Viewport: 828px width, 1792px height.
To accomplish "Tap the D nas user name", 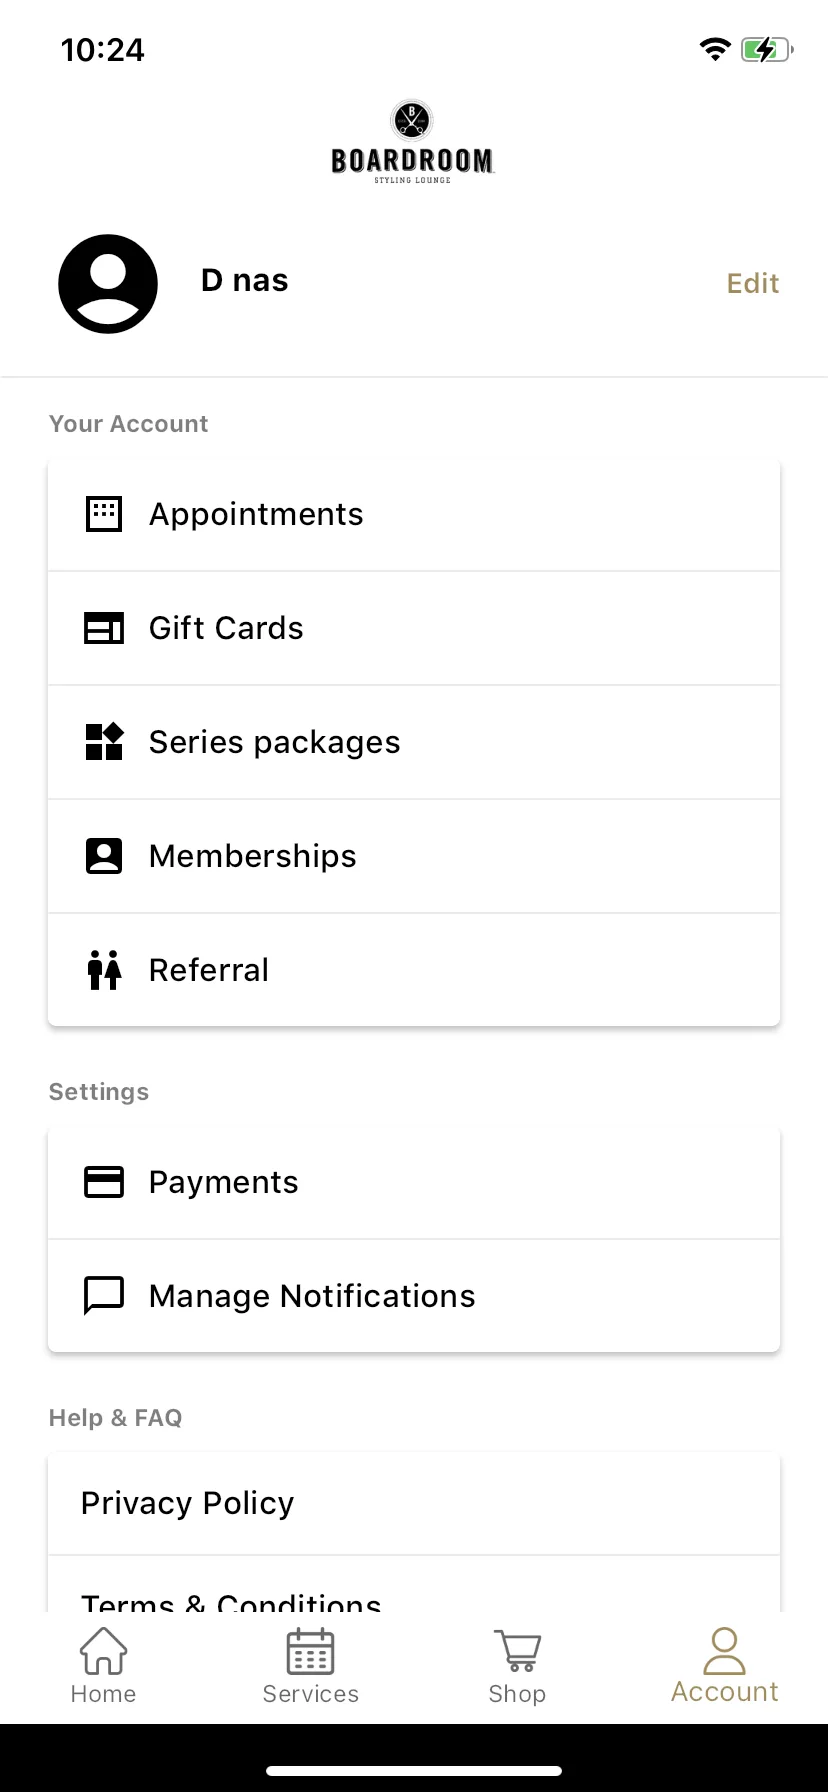I will [245, 280].
